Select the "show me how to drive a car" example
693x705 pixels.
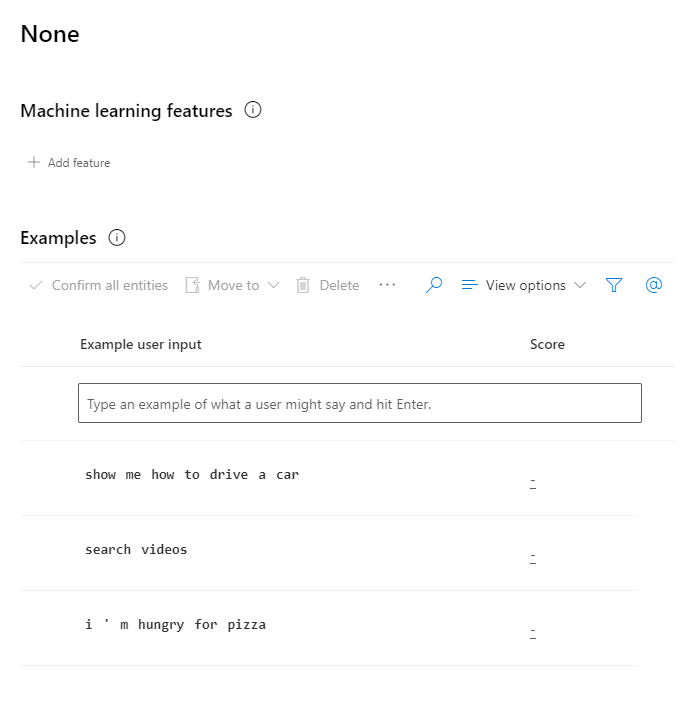click(x=192, y=475)
